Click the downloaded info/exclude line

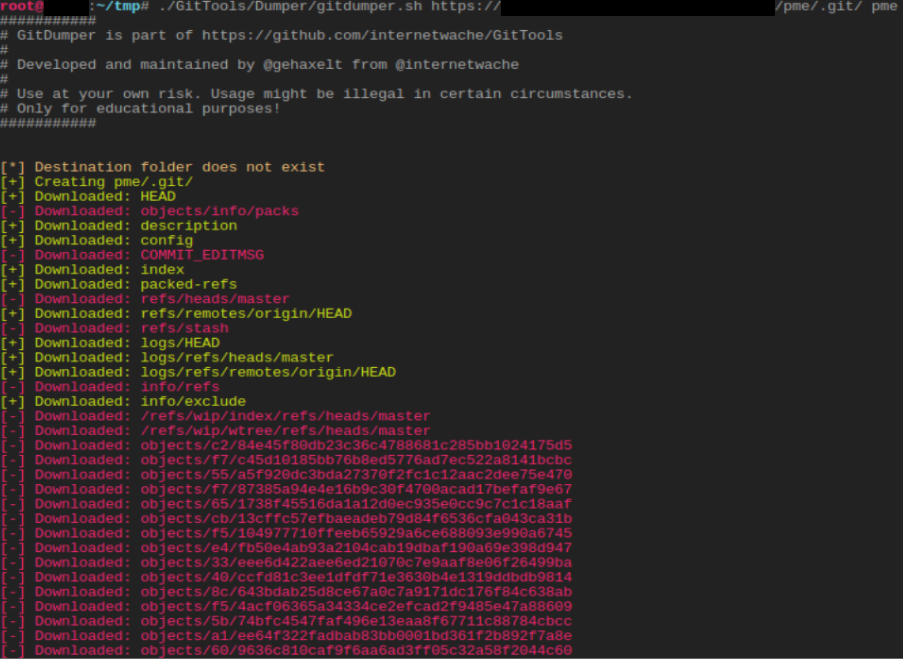pyautogui.click(x=193, y=401)
